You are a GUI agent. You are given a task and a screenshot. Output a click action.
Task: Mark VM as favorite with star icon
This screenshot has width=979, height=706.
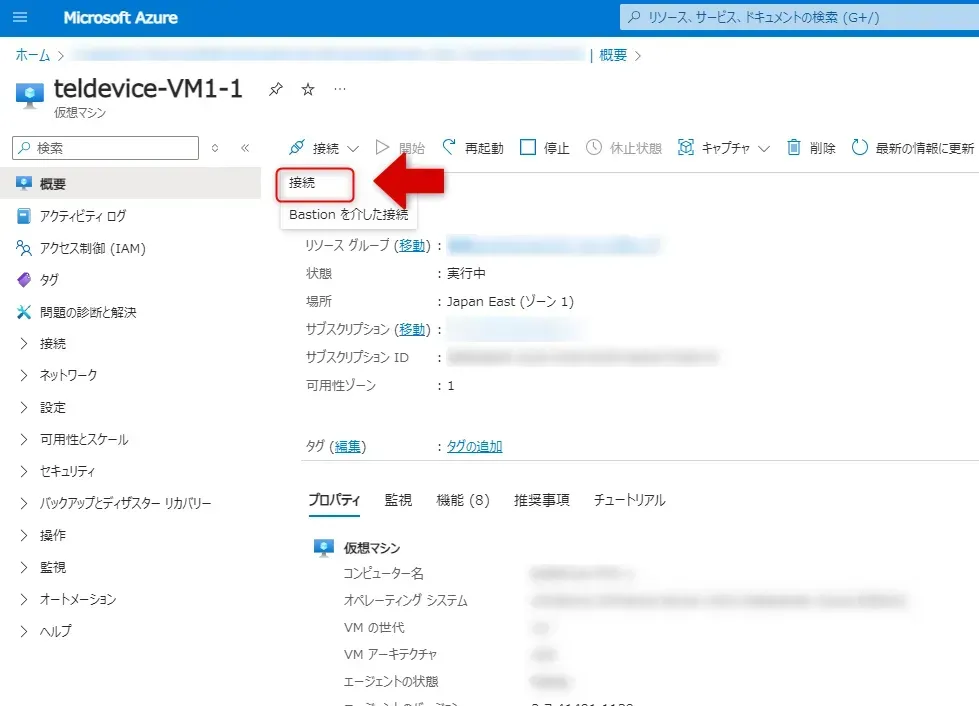pyautogui.click(x=308, y=90)
